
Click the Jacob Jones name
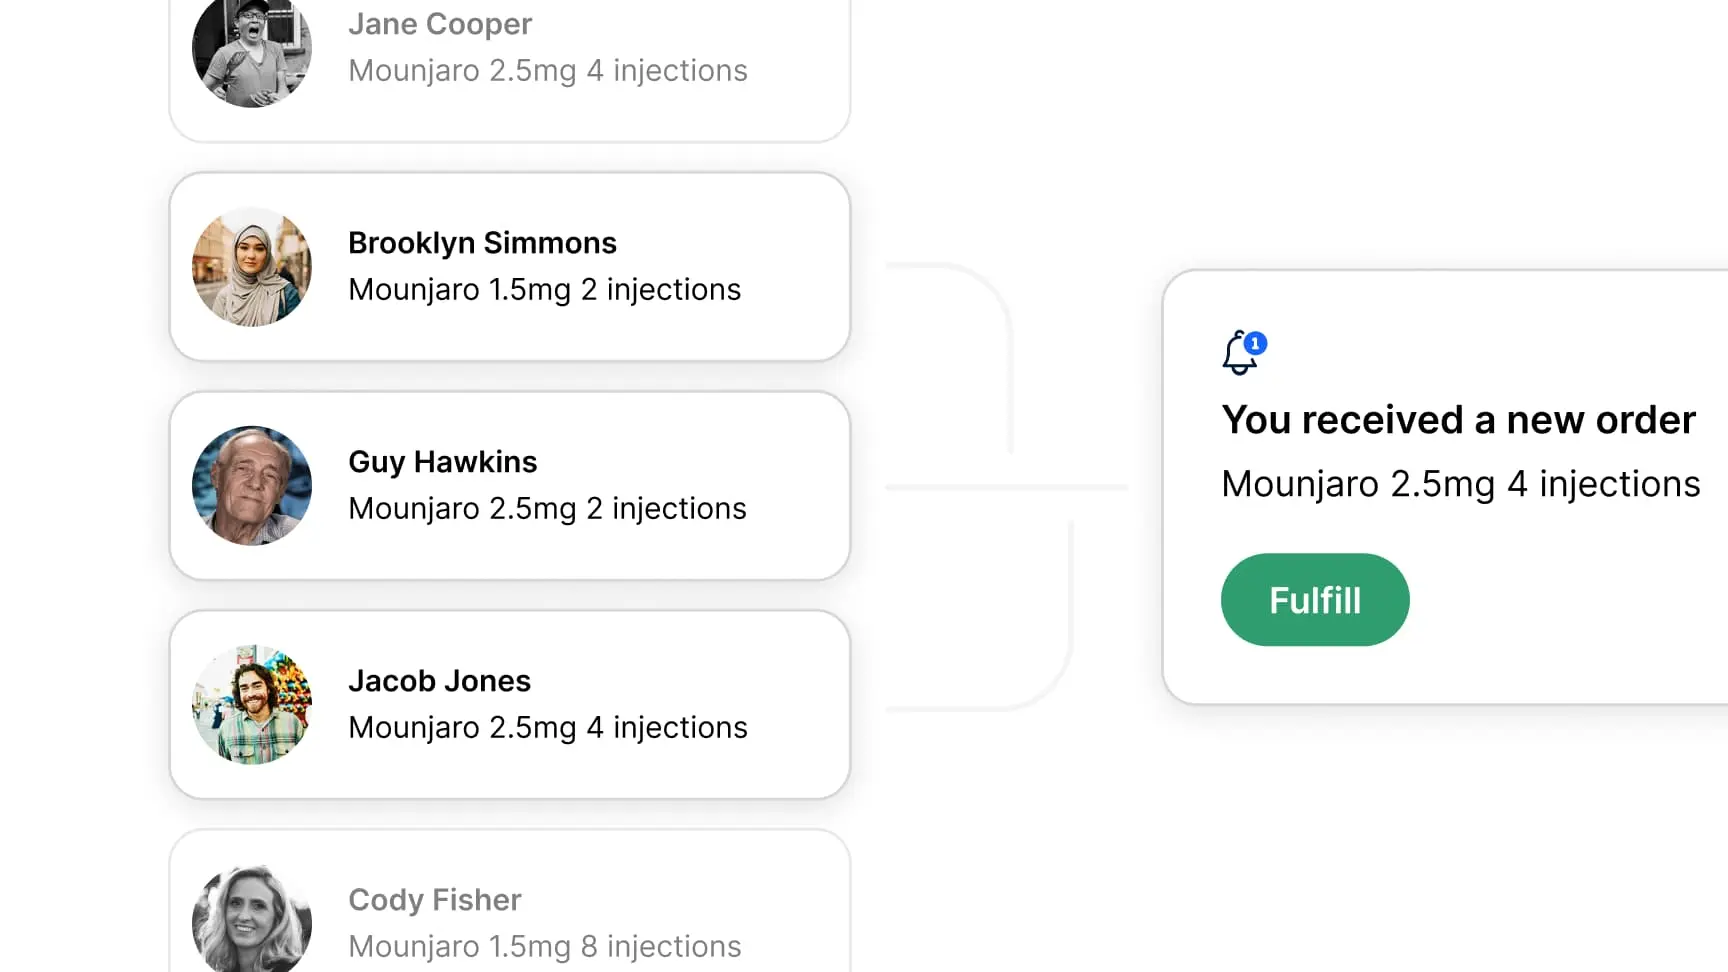tap(439, 681)
